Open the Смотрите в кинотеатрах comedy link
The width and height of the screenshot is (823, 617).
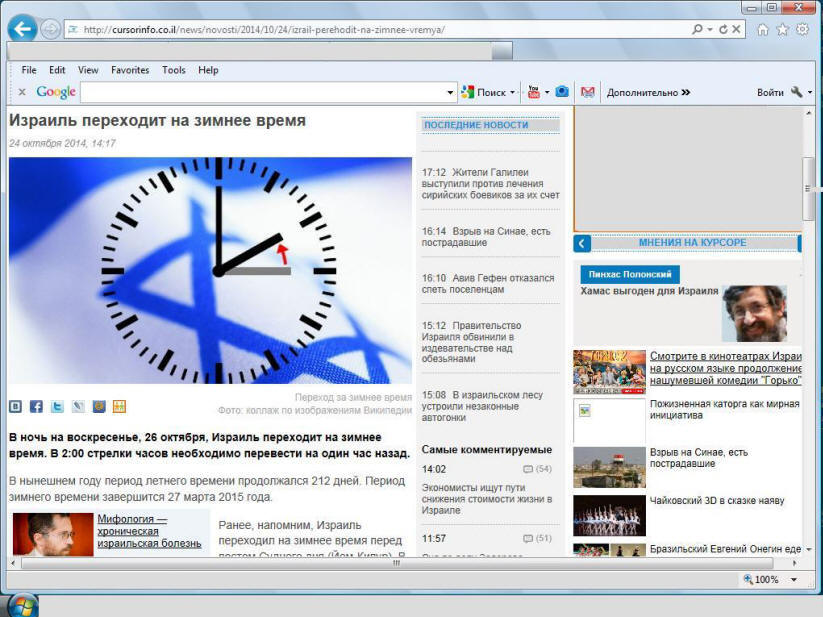point(726,368)
